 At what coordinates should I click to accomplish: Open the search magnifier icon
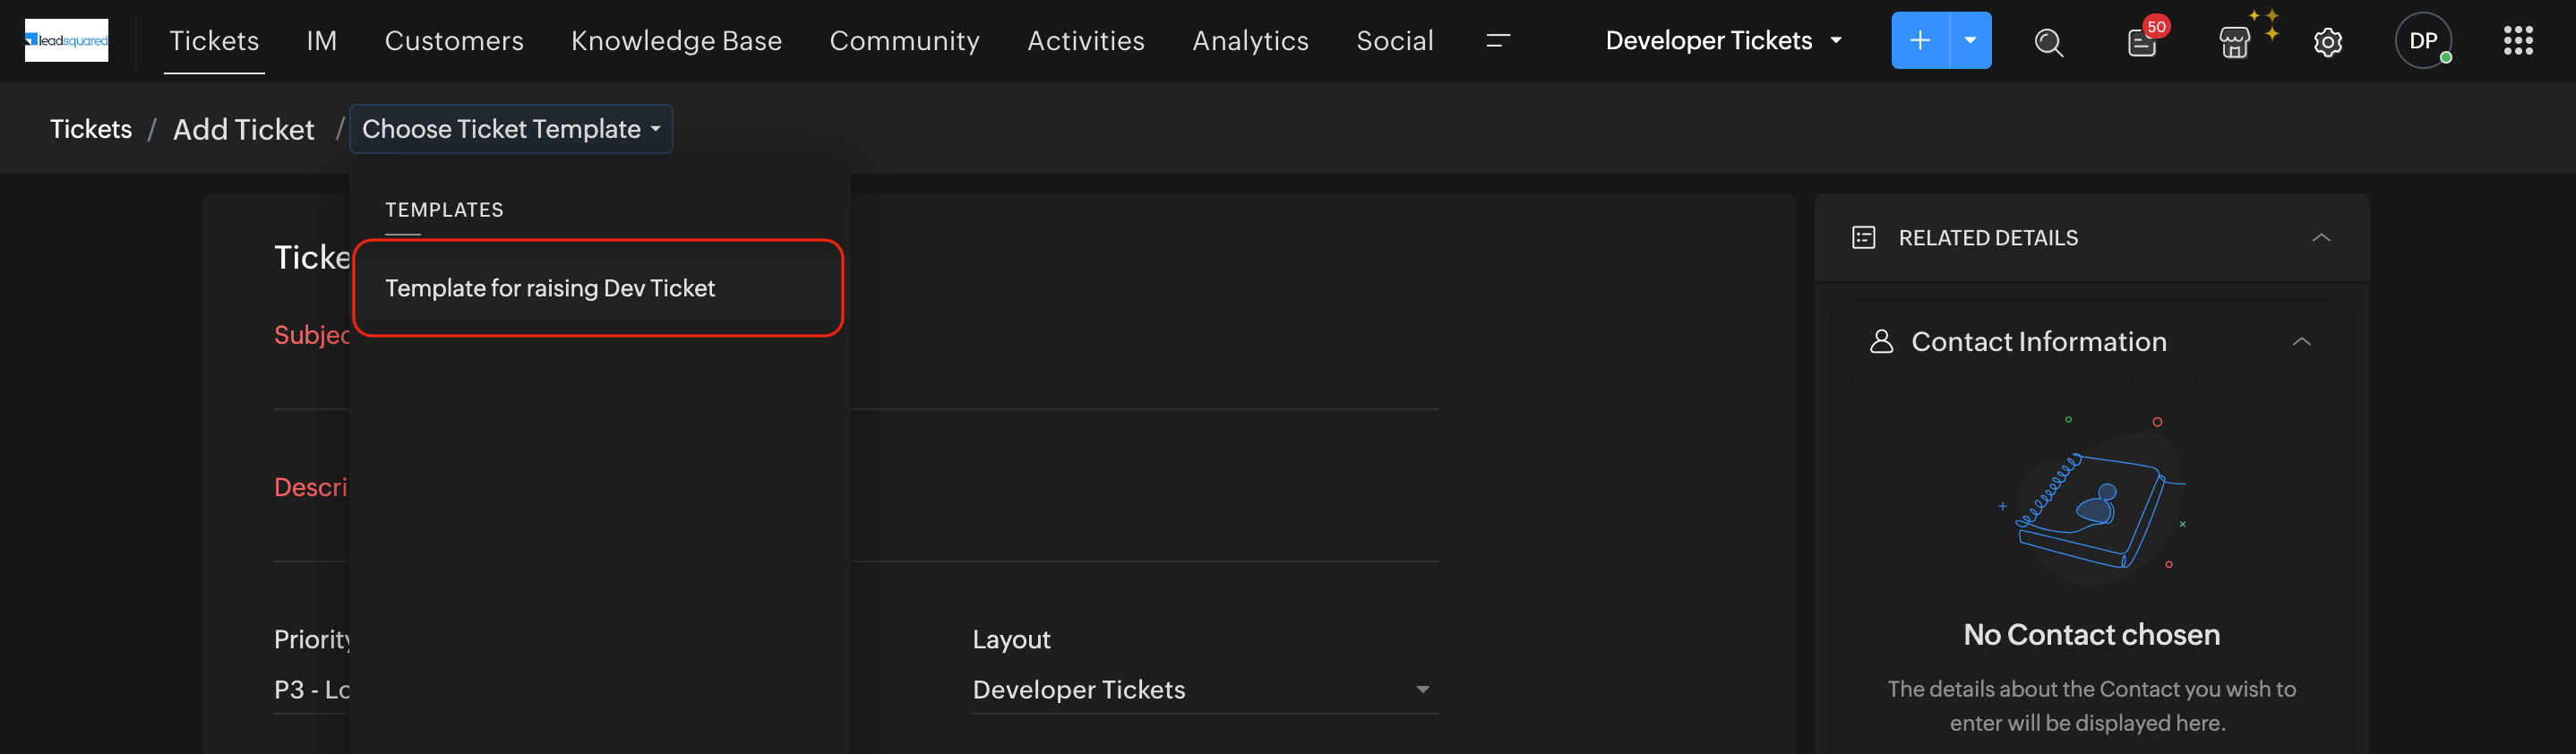2048,42
